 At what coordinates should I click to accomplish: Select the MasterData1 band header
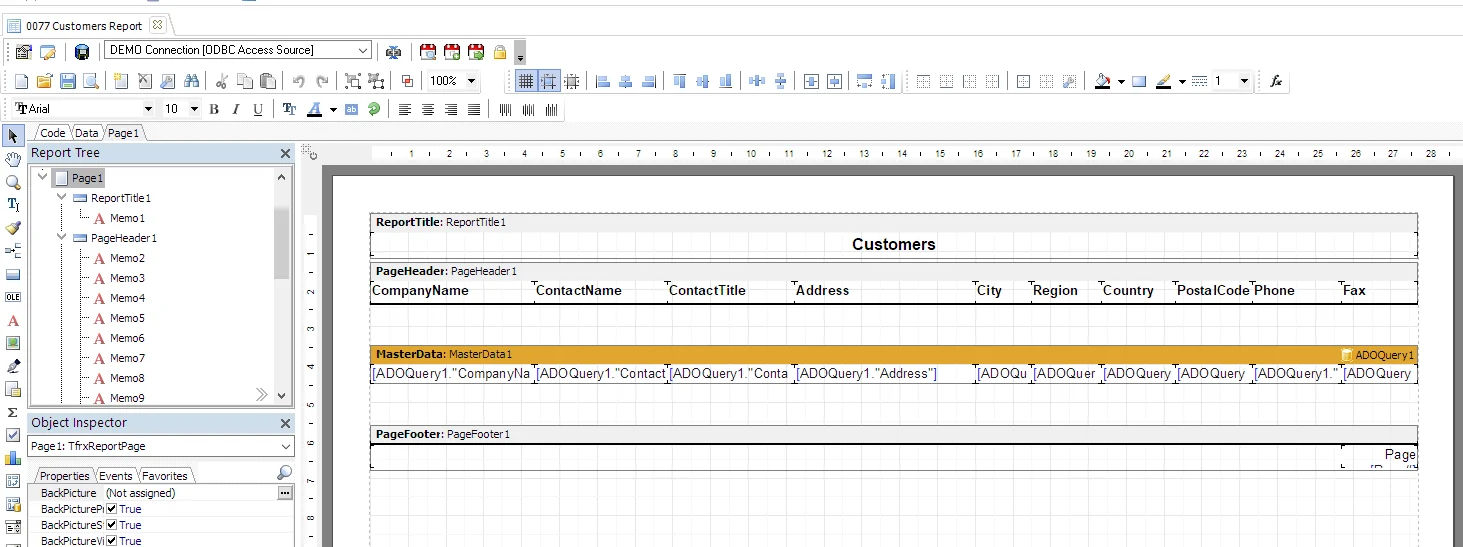pyautogui.click(x=894, y=354)
